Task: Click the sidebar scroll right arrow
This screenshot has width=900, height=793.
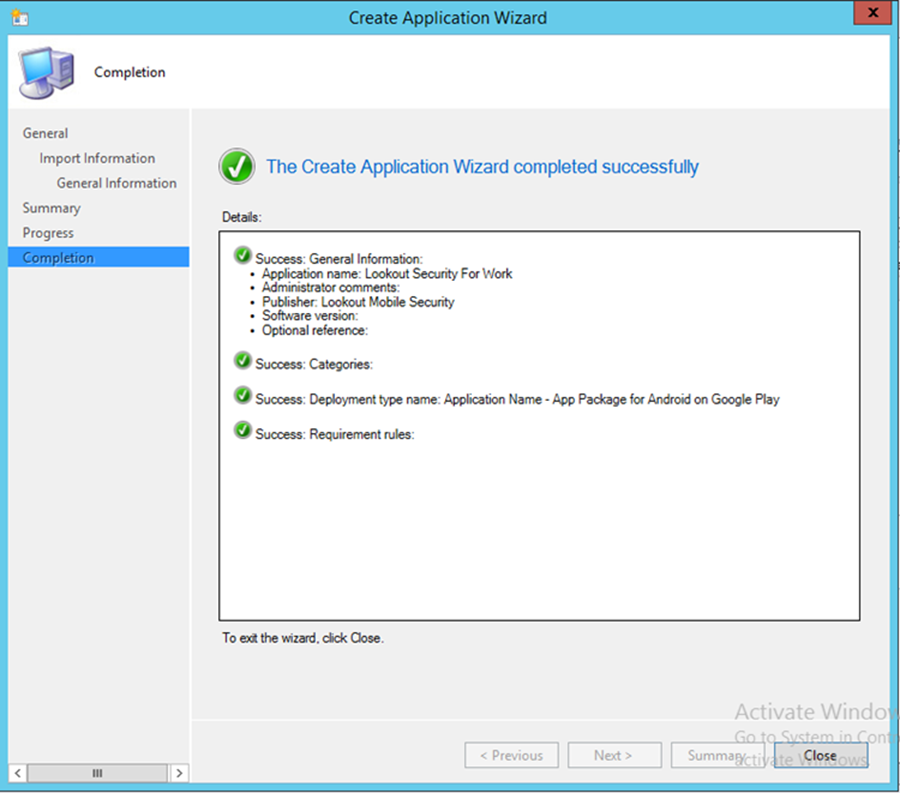Action: pyautogui.click(x=179, y=773)
